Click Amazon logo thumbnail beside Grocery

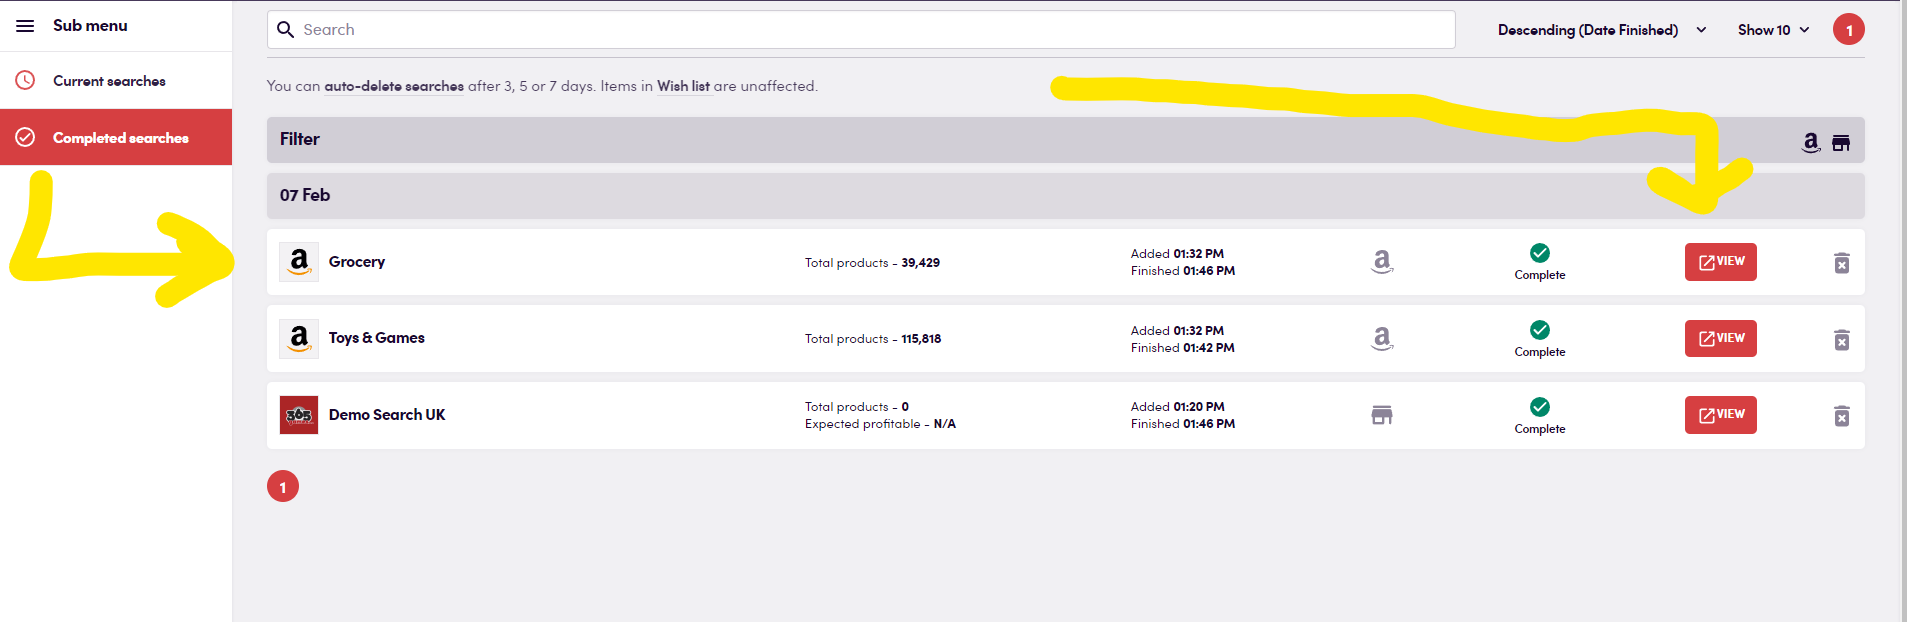coord(299,262)
